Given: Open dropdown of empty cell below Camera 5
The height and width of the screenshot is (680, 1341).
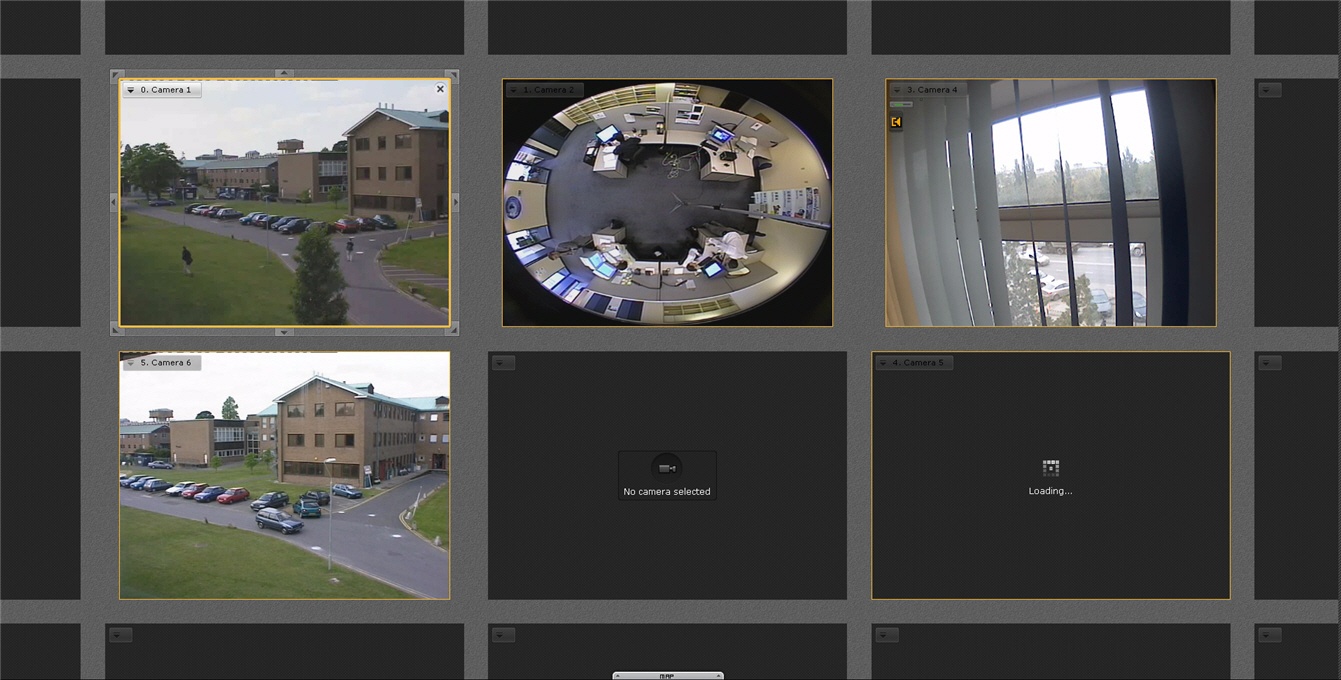Looking at the screenshot, I should click(887, 635).
